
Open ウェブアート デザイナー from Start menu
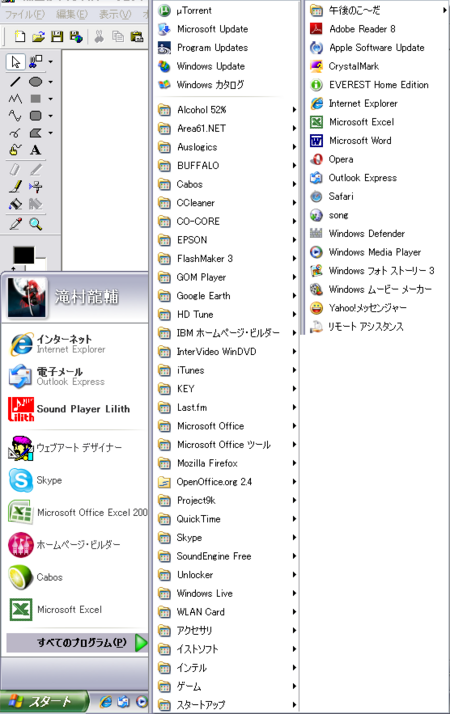(75, 448)
